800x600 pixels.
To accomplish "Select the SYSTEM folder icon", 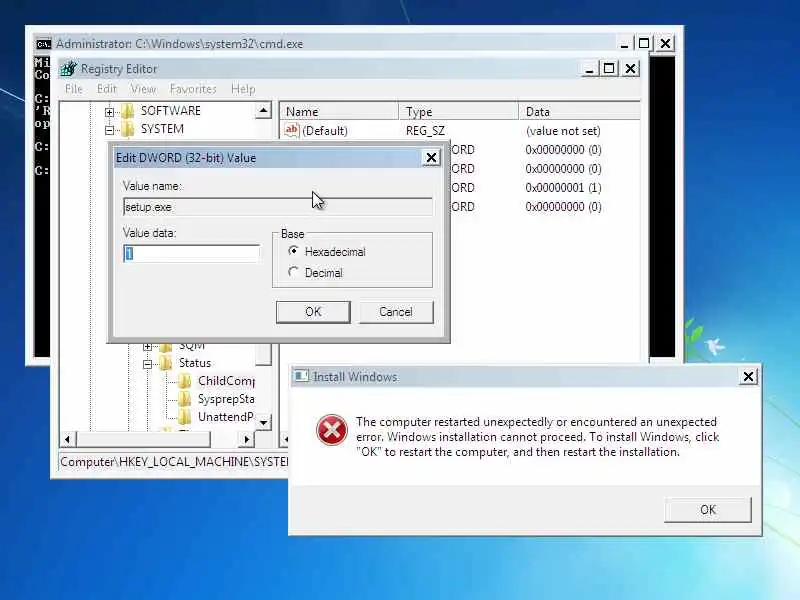I will pos(128,129).
